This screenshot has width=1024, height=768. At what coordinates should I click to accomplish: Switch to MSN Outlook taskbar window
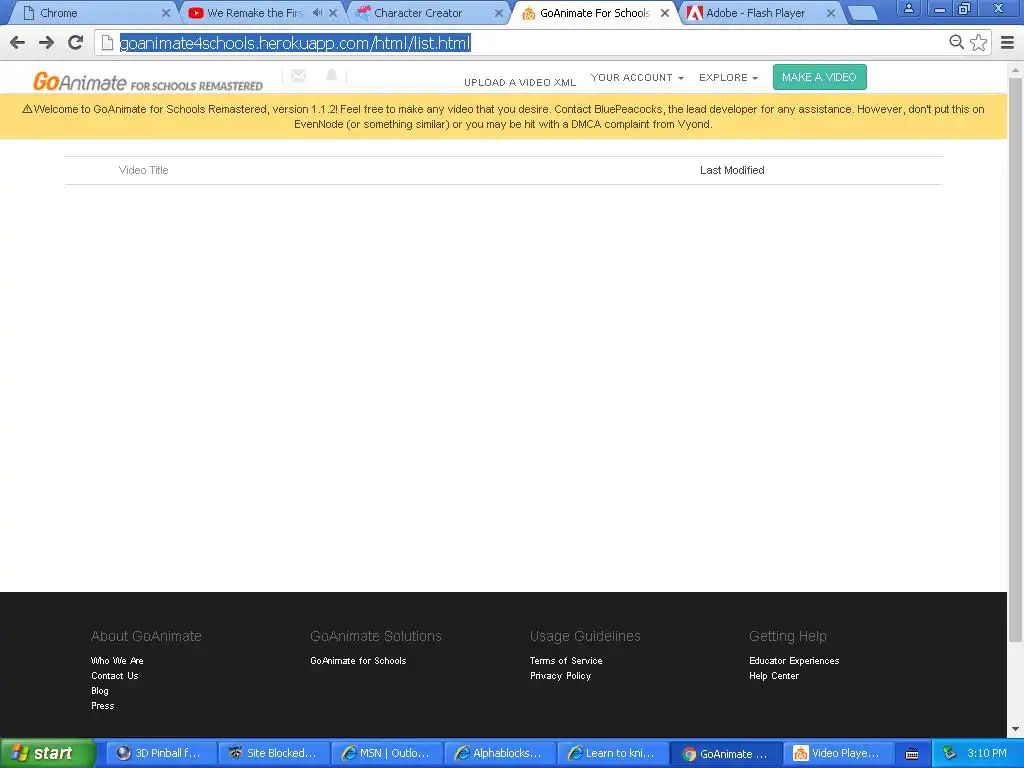387,753
